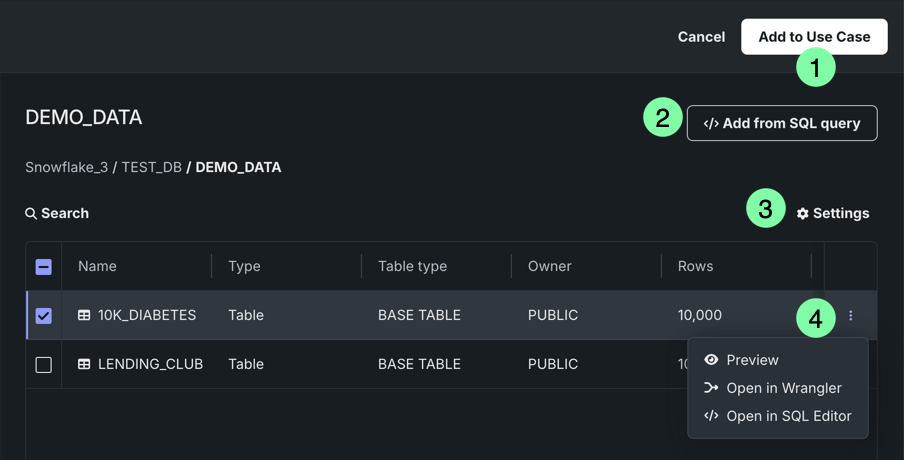Choose Open in Wrangler from menu
The image size is (904, 460).
pos(783,388)
